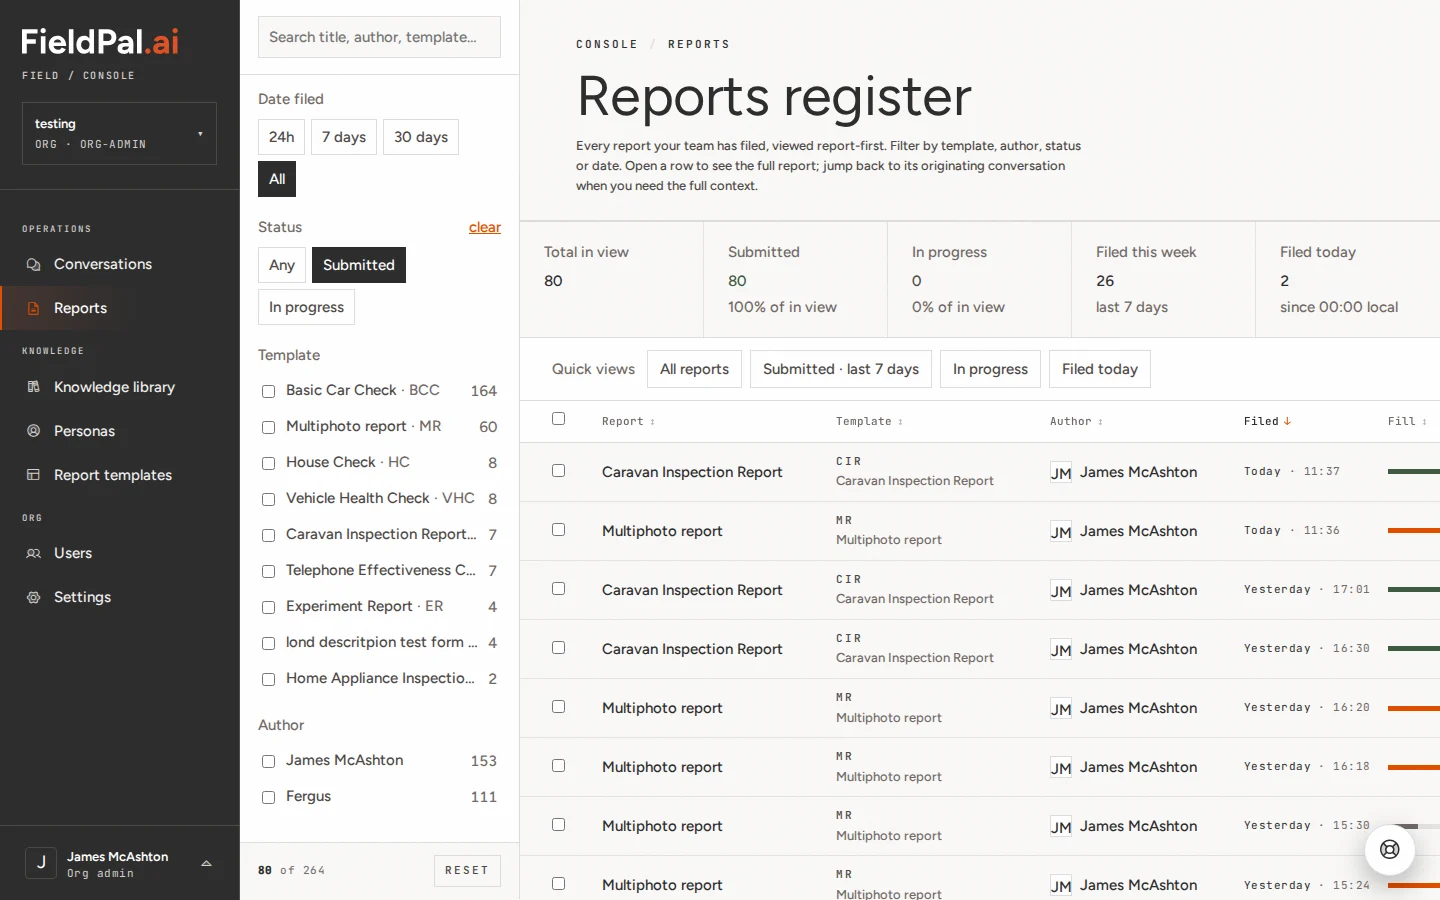Choose the All reports quick view
Image resolution: width=1440 pixels, height=900 pixels.
coord(694,369)
